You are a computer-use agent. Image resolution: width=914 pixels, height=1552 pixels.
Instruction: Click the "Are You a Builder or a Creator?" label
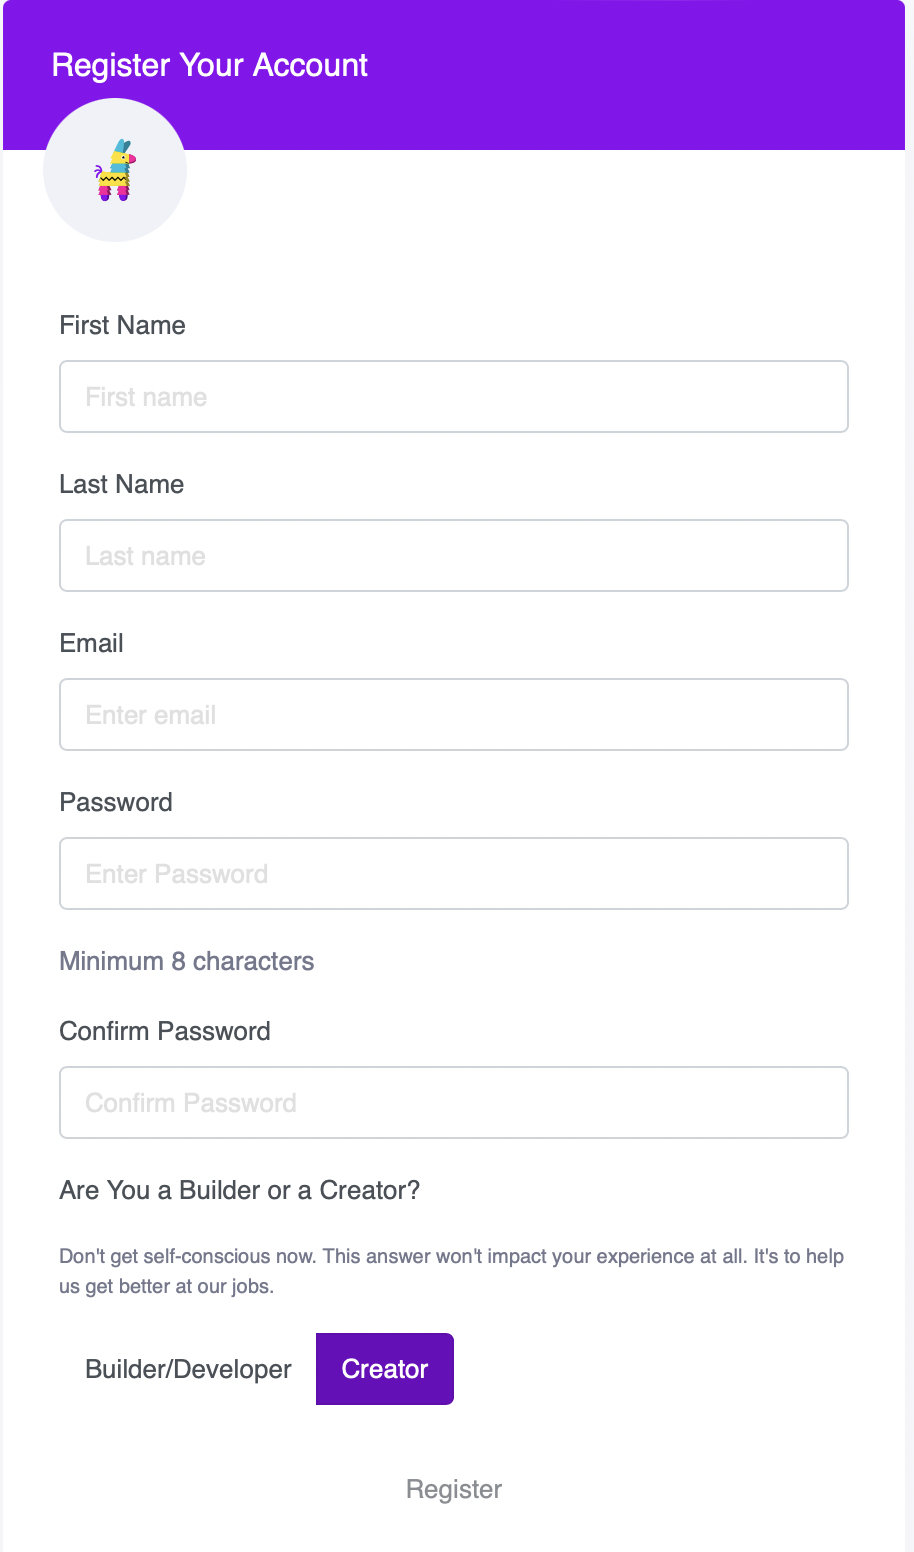(240, 1190)
